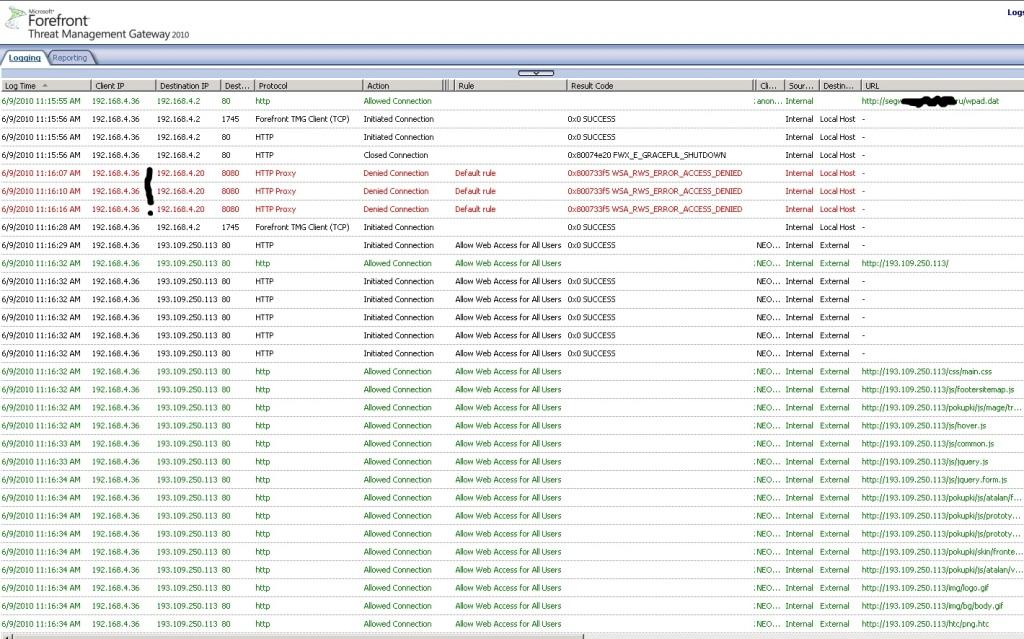Select the Closed Connection action cell

(x=396, y=156)
